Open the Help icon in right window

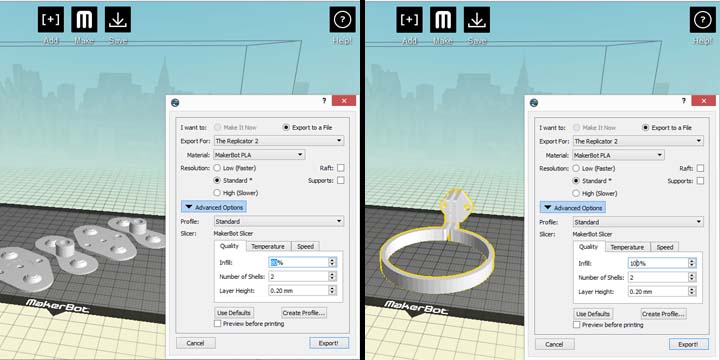coord(703,20)
